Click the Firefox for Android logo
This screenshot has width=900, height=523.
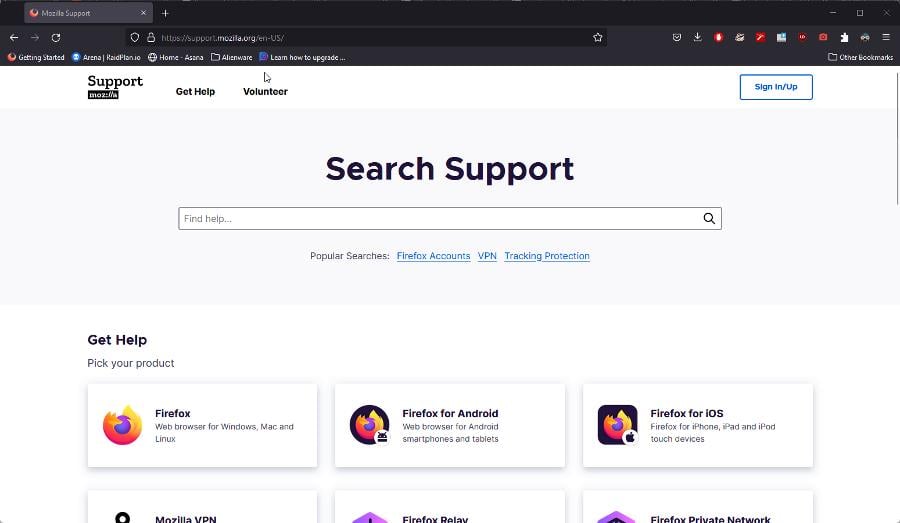(370, 425)
